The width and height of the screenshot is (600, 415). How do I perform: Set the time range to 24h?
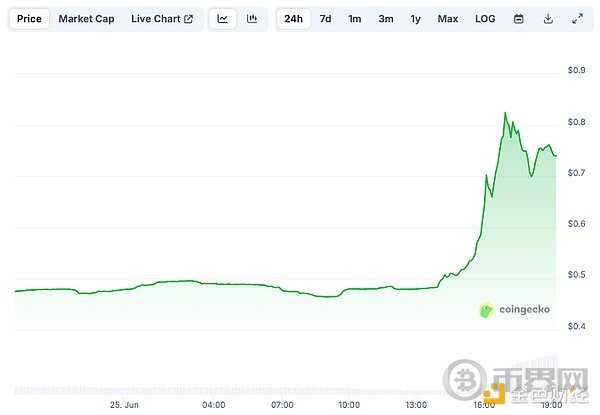click(294, 19)
